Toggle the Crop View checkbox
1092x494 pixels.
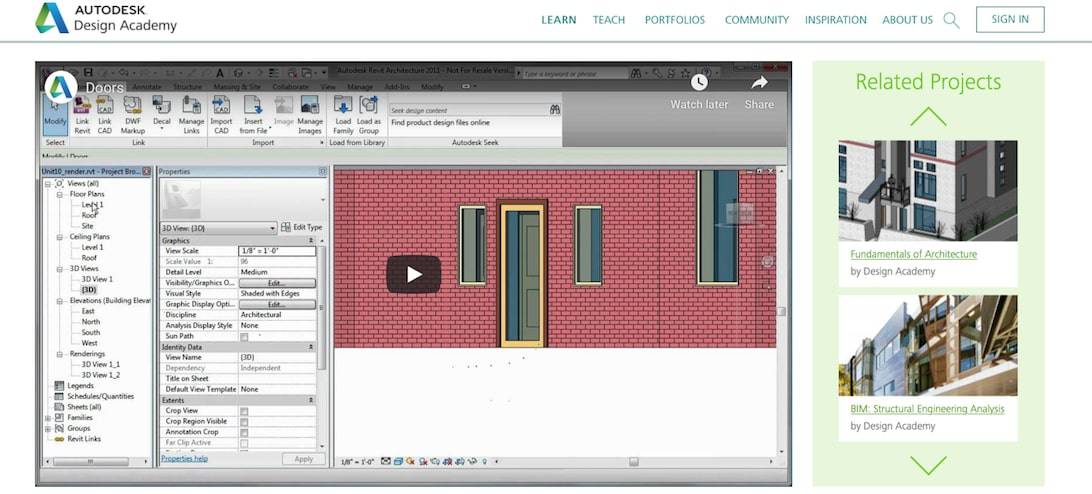[244, 412]
